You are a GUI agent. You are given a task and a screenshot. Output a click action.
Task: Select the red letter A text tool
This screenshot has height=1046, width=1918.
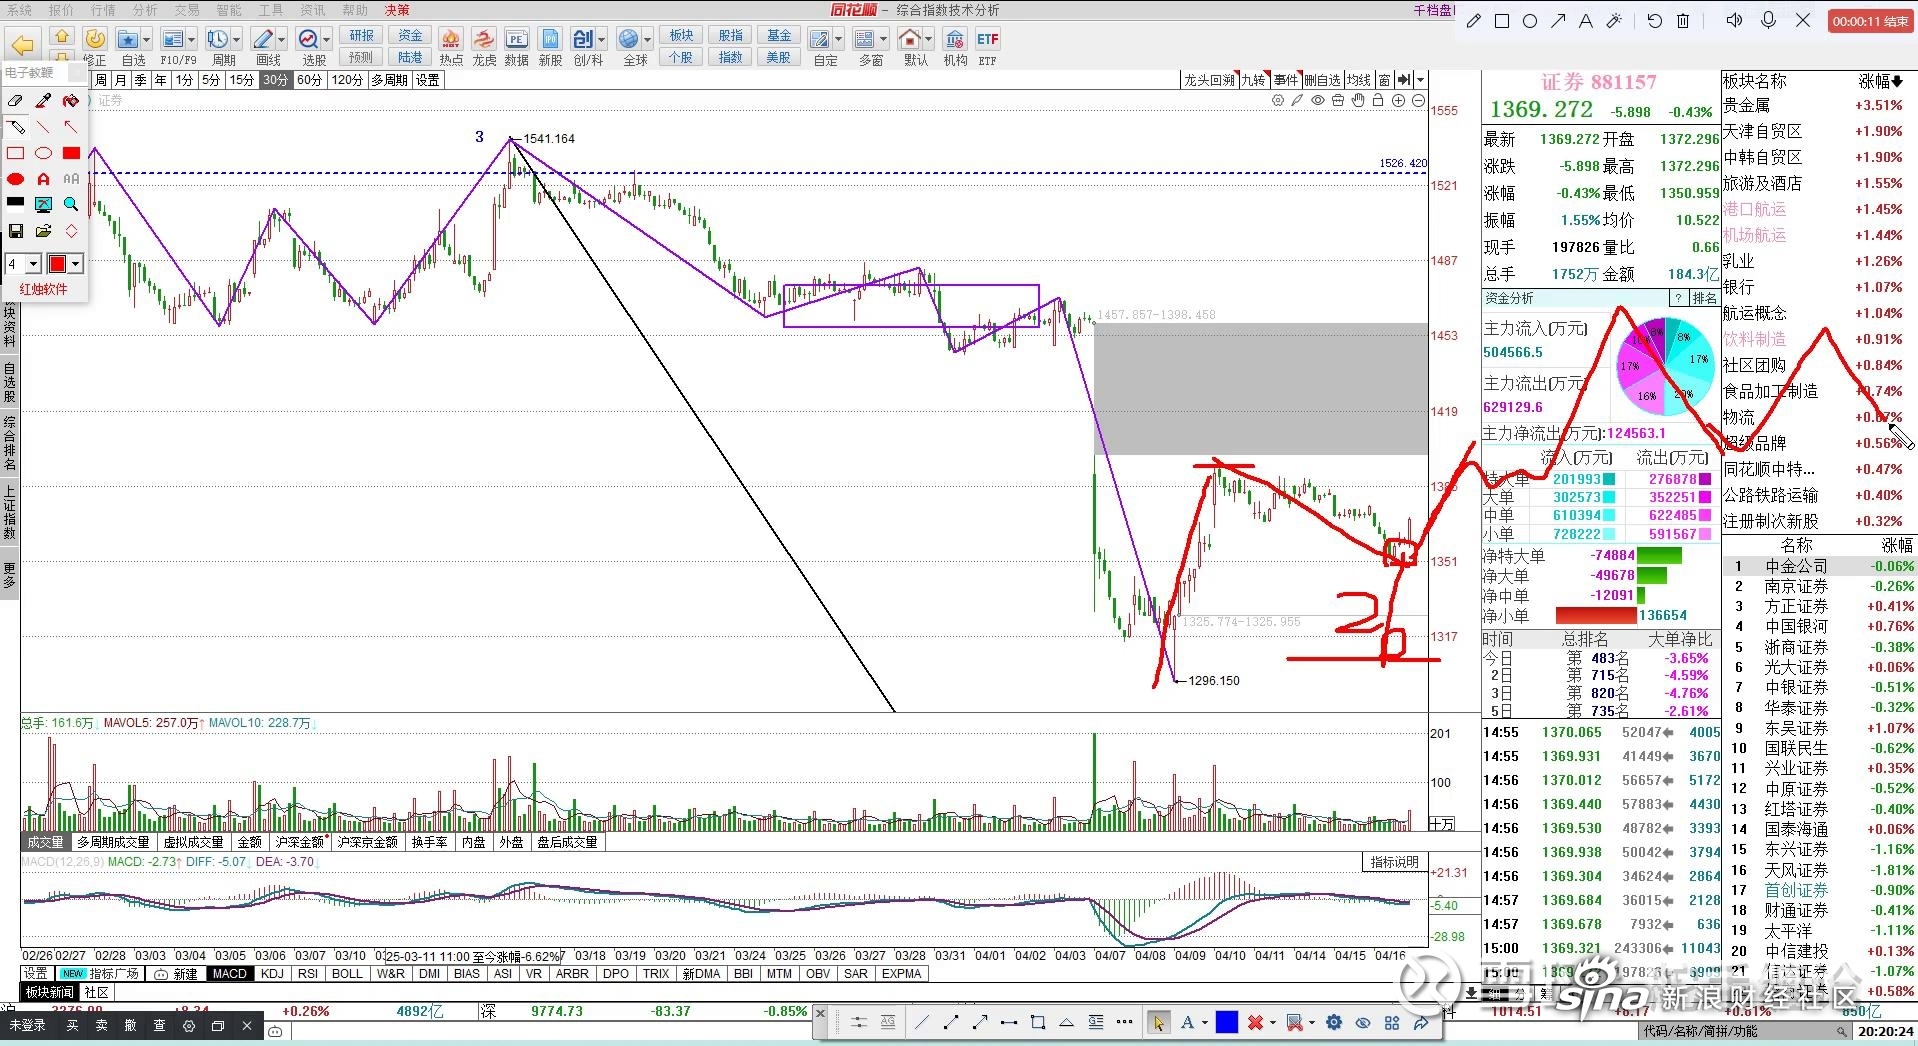43,179
